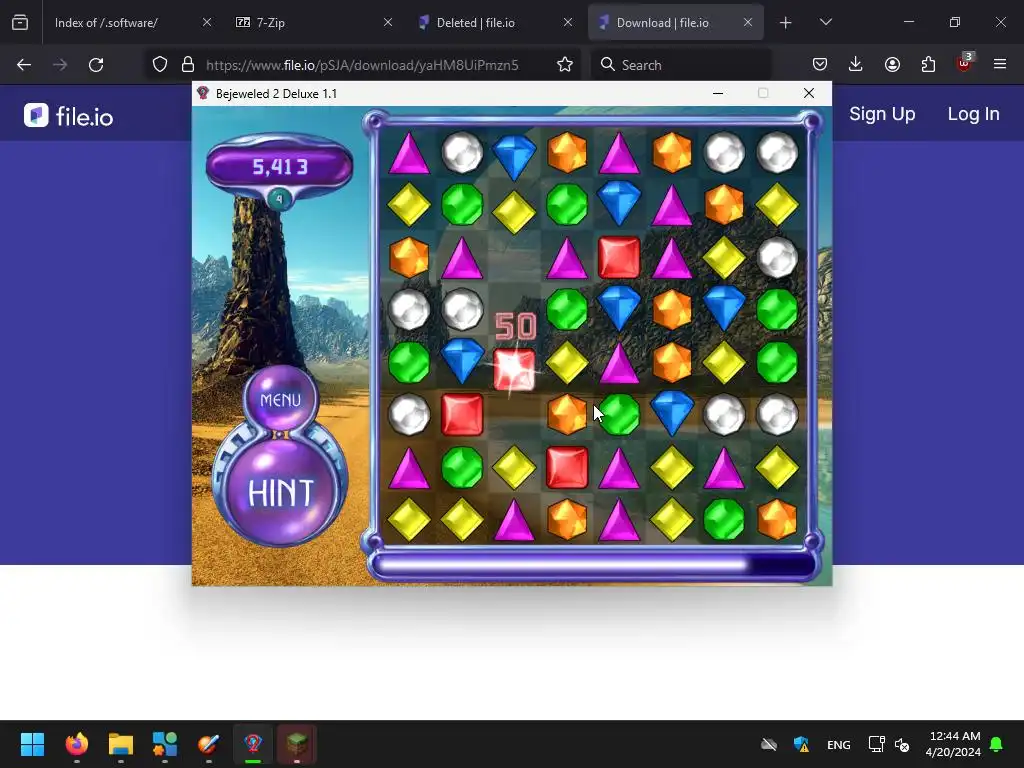Screen dimensions: 1024x768
Task: Open the ENG language indicator
Action: tap(839, 744)
